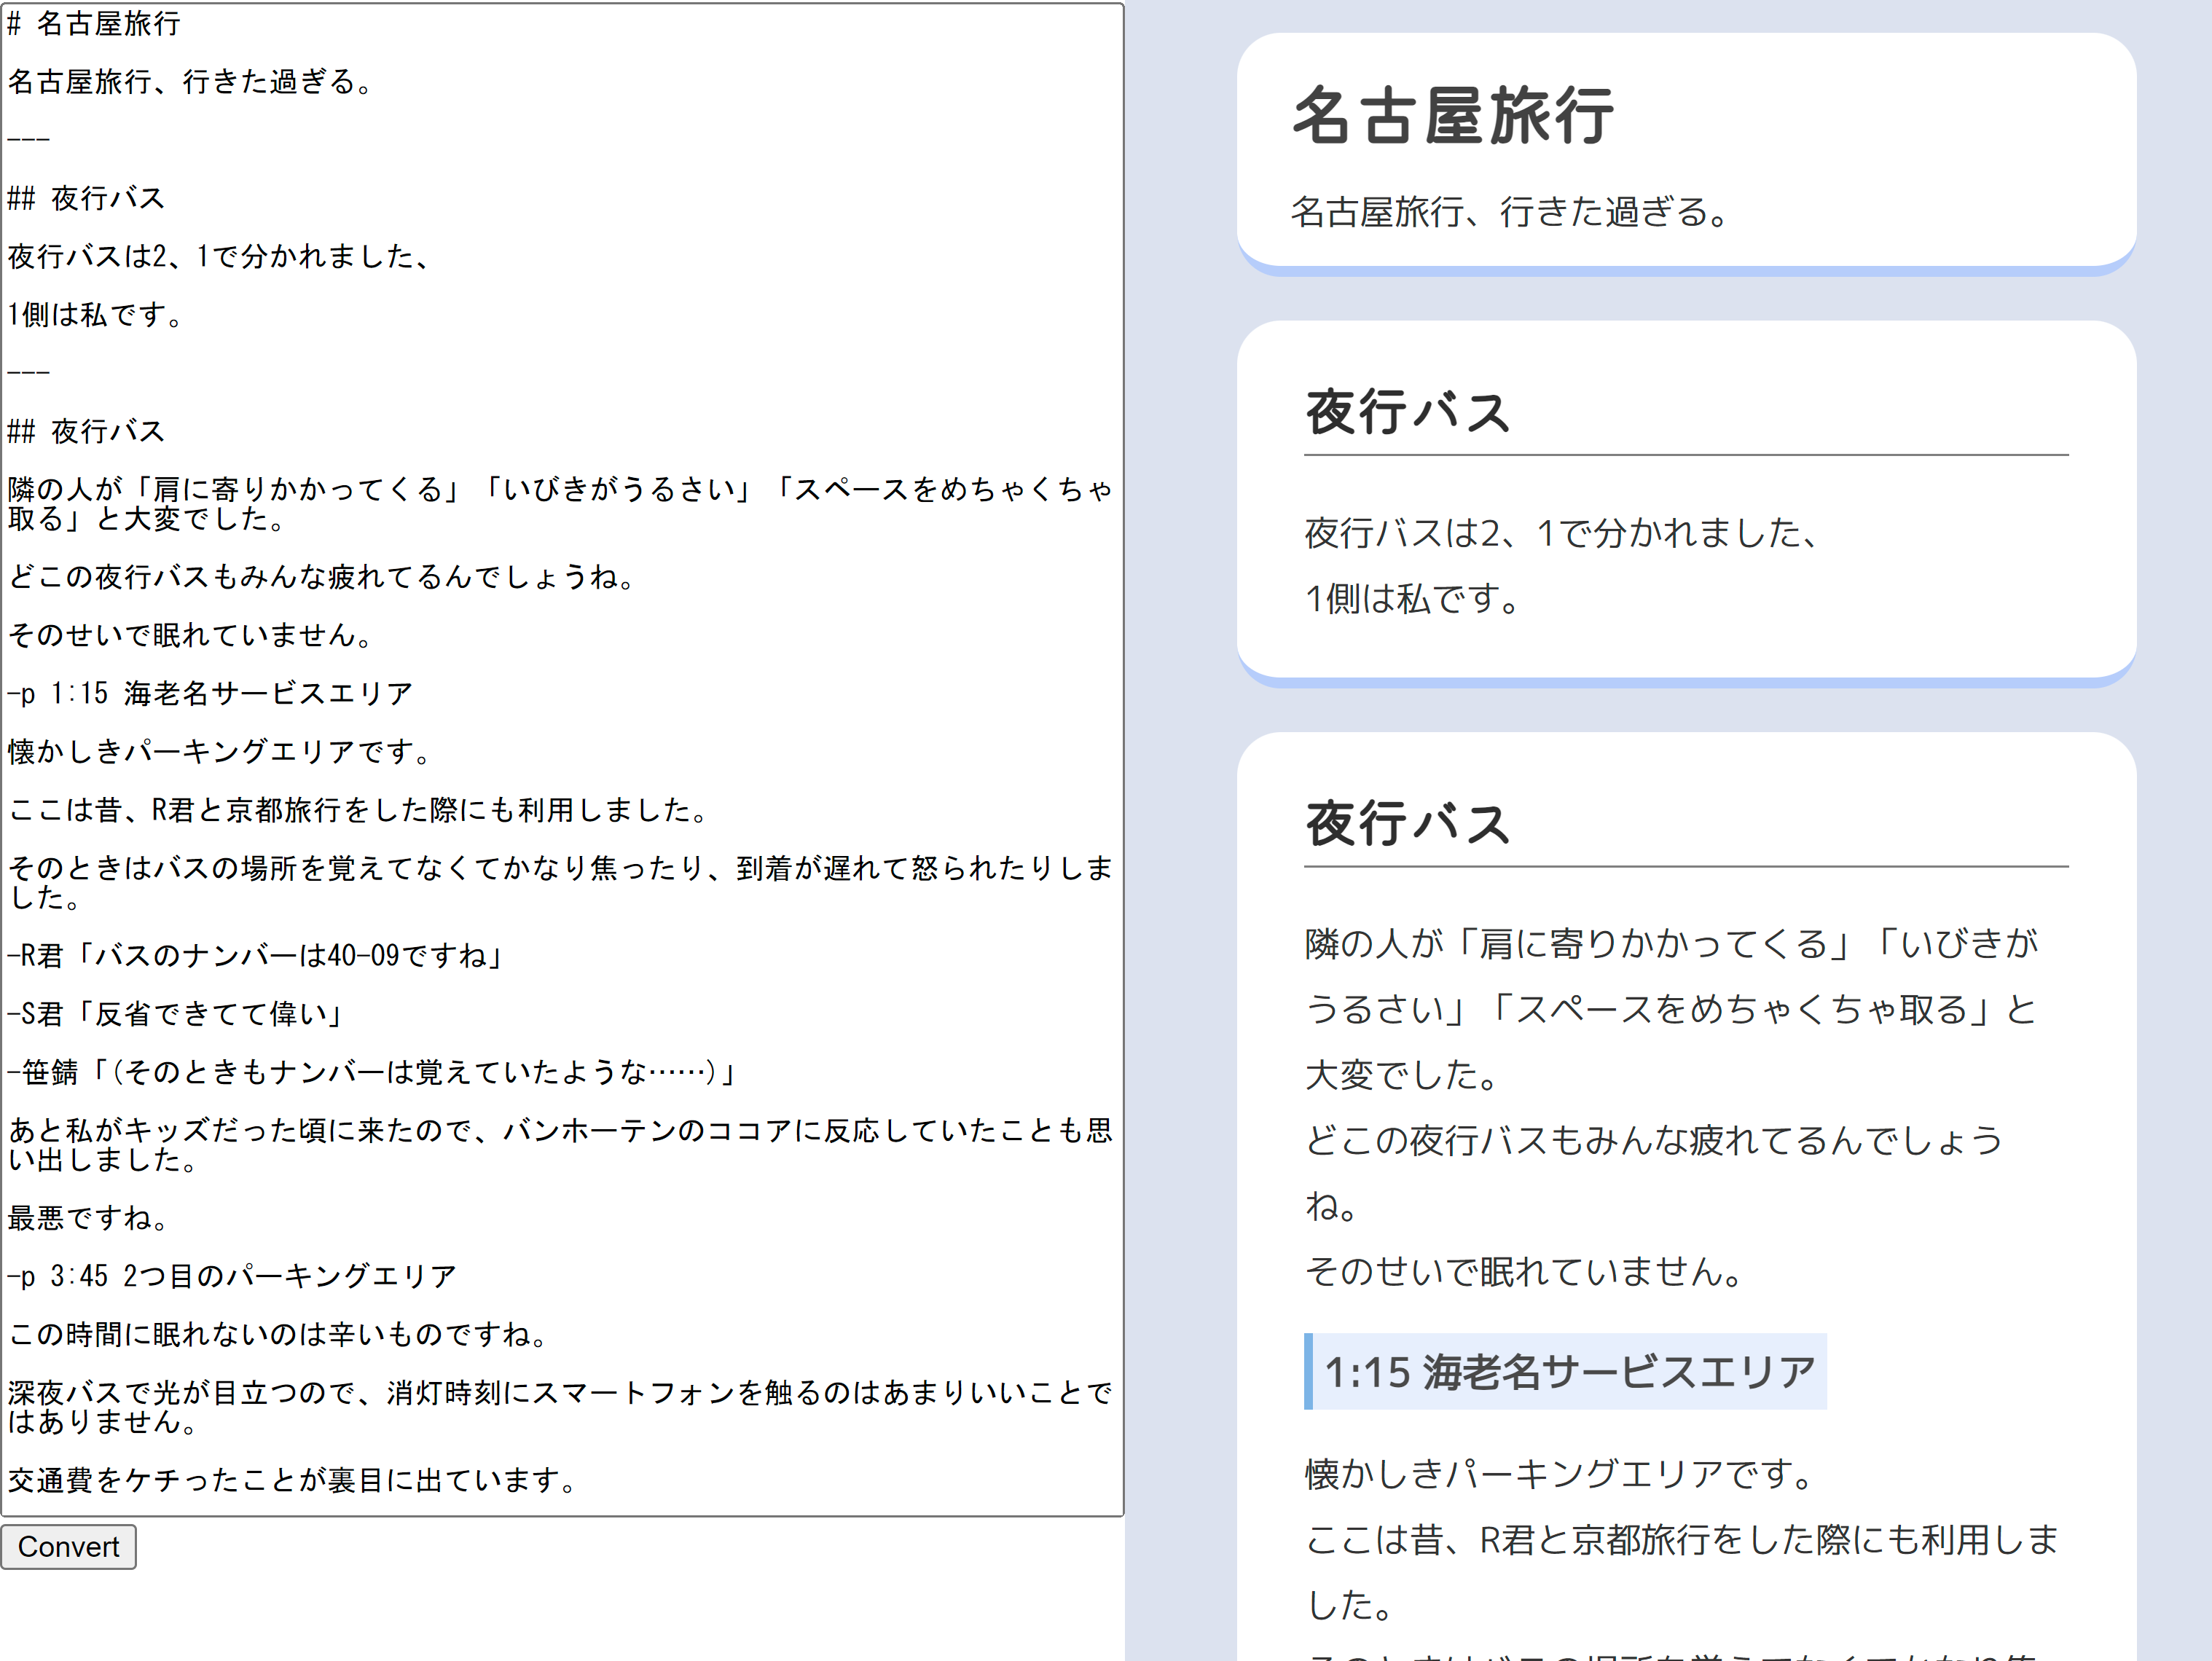Click the editor line '名古屋旅行、行きた過ぎる。'
The width and height of the screenshot is (2212, 1661).
190,82
